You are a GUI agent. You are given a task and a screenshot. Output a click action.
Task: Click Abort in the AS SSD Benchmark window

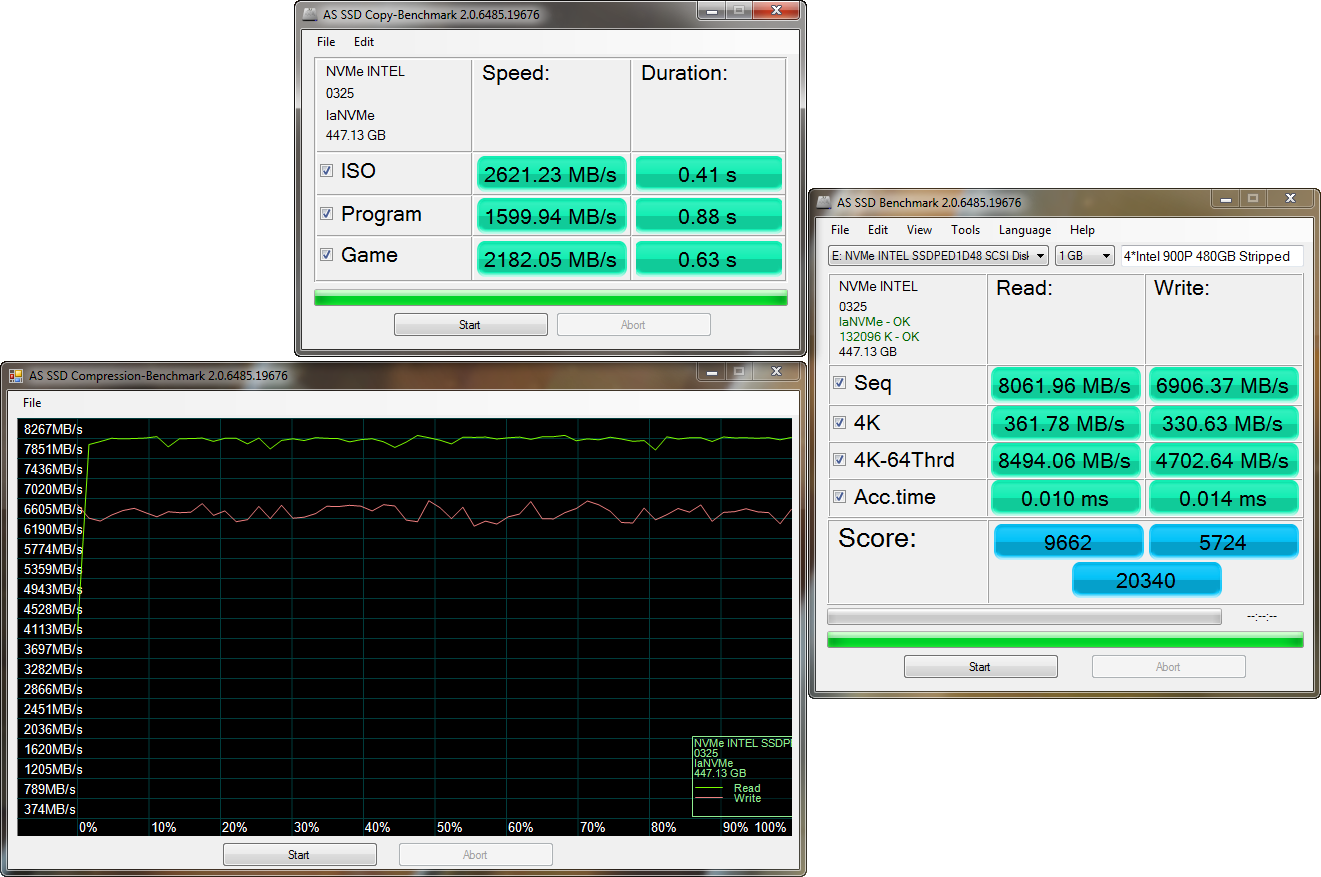coord(1168,667)
